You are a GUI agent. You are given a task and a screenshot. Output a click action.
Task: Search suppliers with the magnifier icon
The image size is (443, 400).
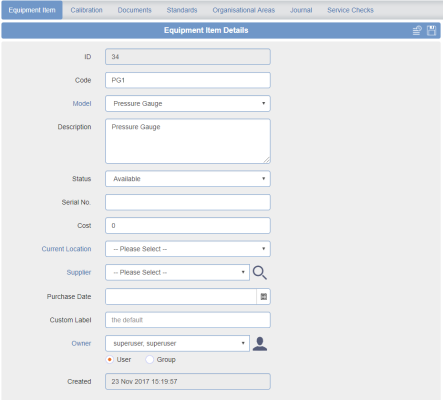(x=260, y=273)
